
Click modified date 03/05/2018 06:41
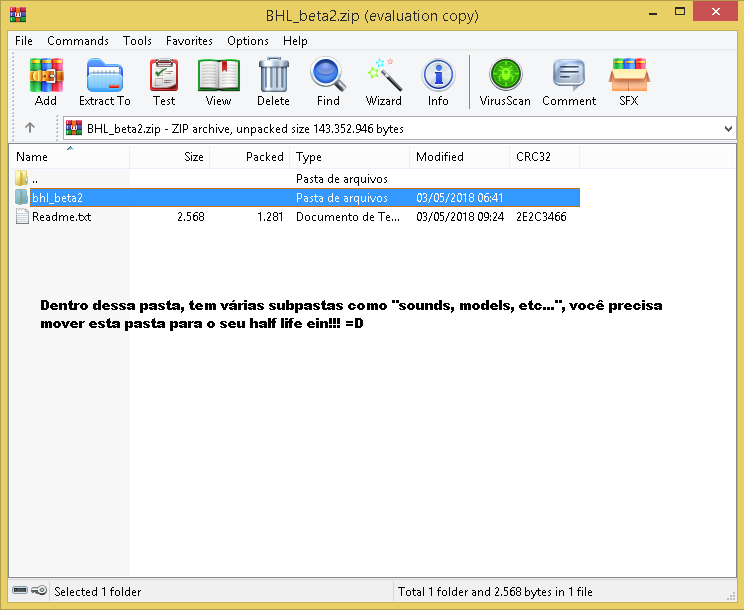click(459, 198)
